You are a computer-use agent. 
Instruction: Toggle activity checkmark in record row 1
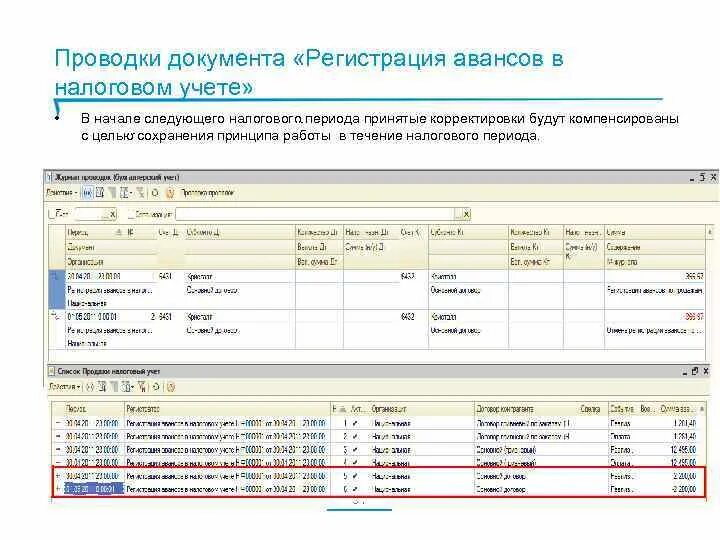click(x=355, y=423)
